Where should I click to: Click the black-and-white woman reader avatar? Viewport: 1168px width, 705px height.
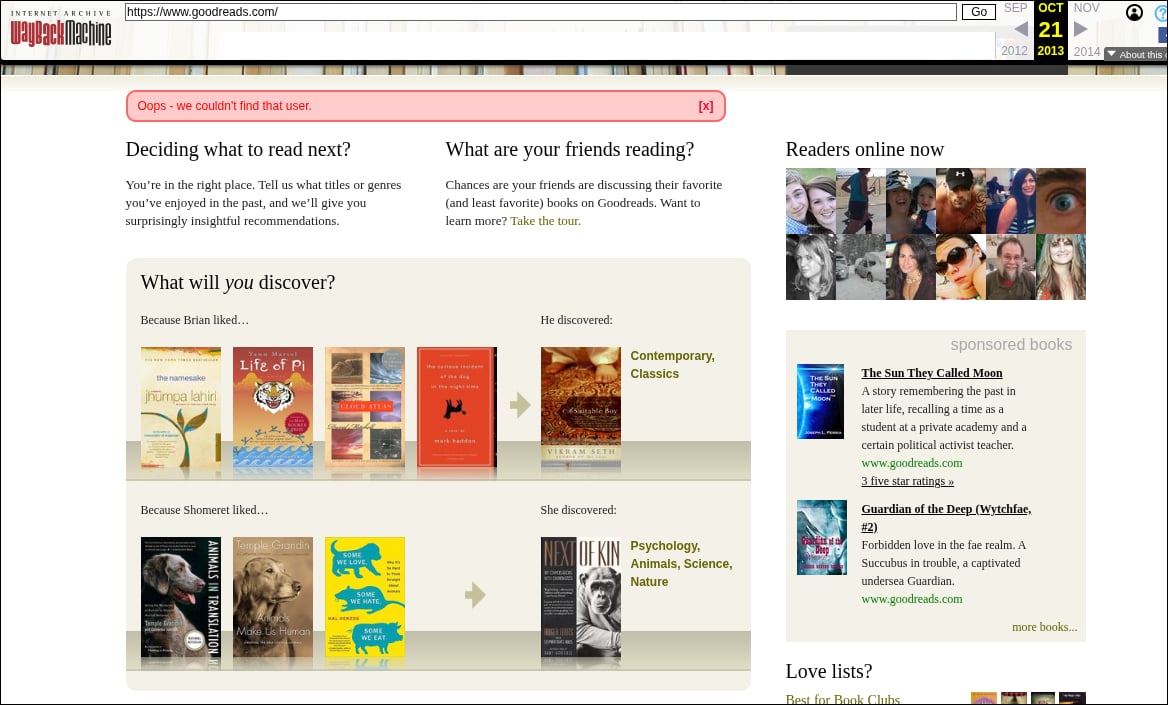pyautogui.click(x=810, y=267)
